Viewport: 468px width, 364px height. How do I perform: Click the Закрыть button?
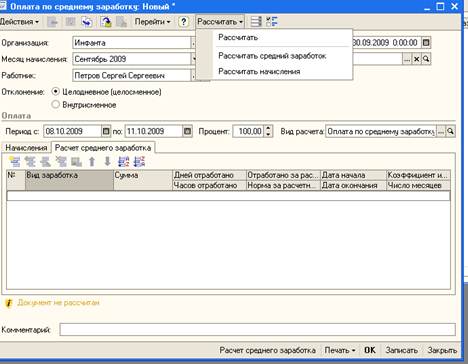pyautogui.click(x=442, y=350)
